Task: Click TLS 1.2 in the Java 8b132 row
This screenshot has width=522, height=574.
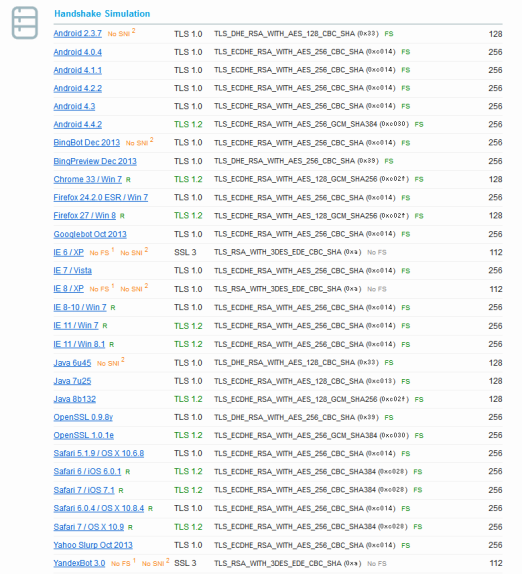Action: click(x=188, y=399)
